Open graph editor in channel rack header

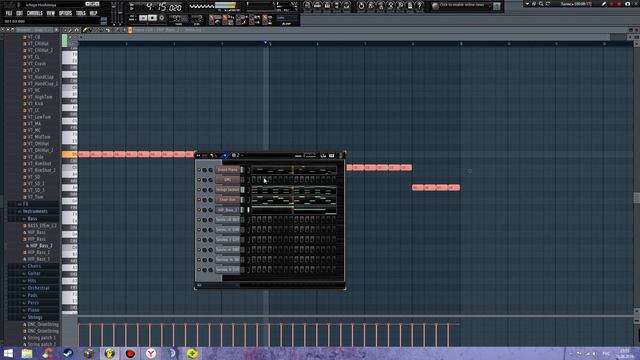click(323, 156)
